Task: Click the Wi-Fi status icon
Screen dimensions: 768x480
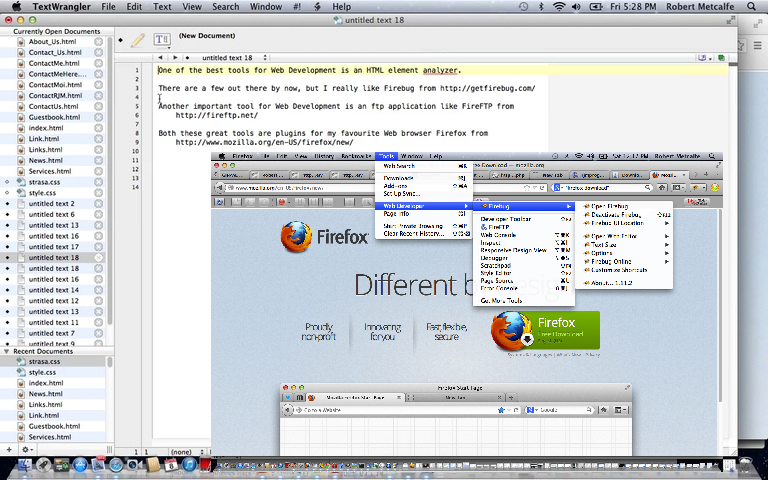Action: (x=559, y=7)
